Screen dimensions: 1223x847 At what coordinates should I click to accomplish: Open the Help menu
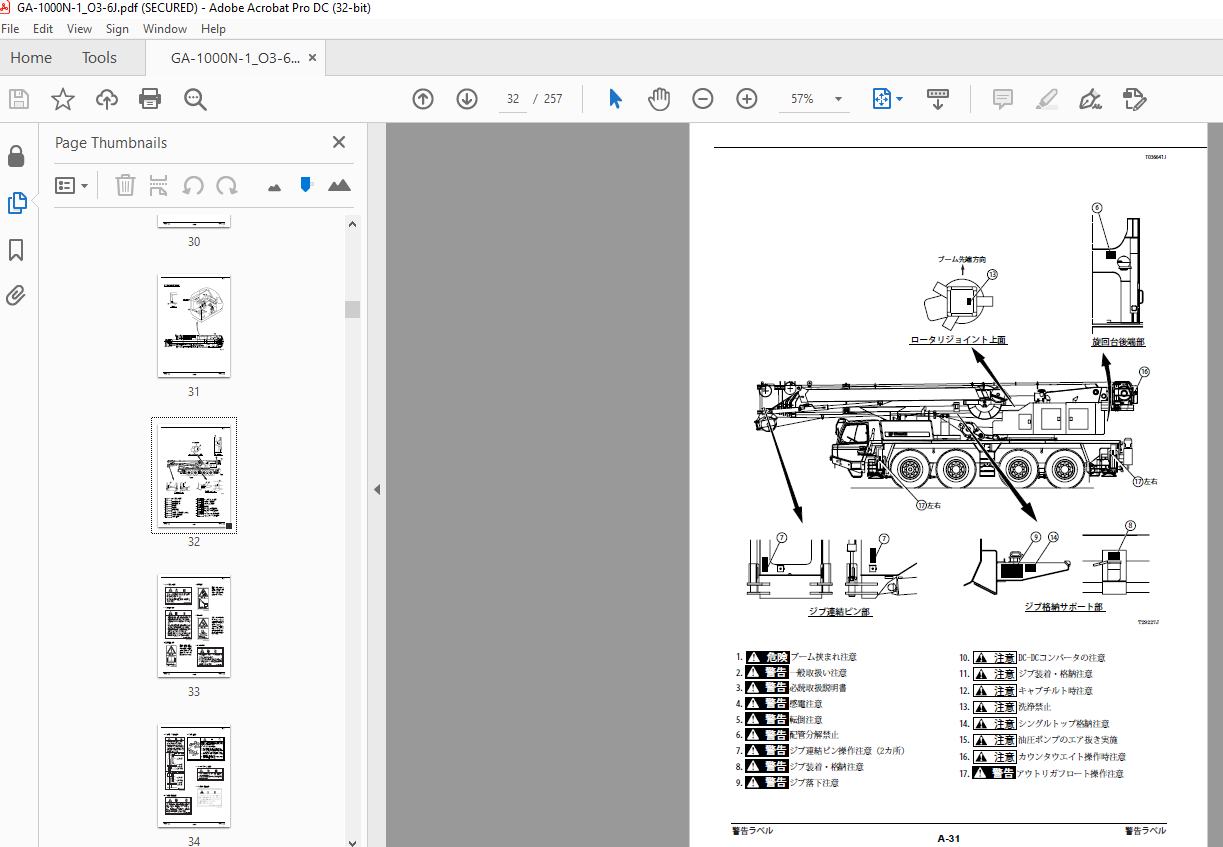coord(213,29)
